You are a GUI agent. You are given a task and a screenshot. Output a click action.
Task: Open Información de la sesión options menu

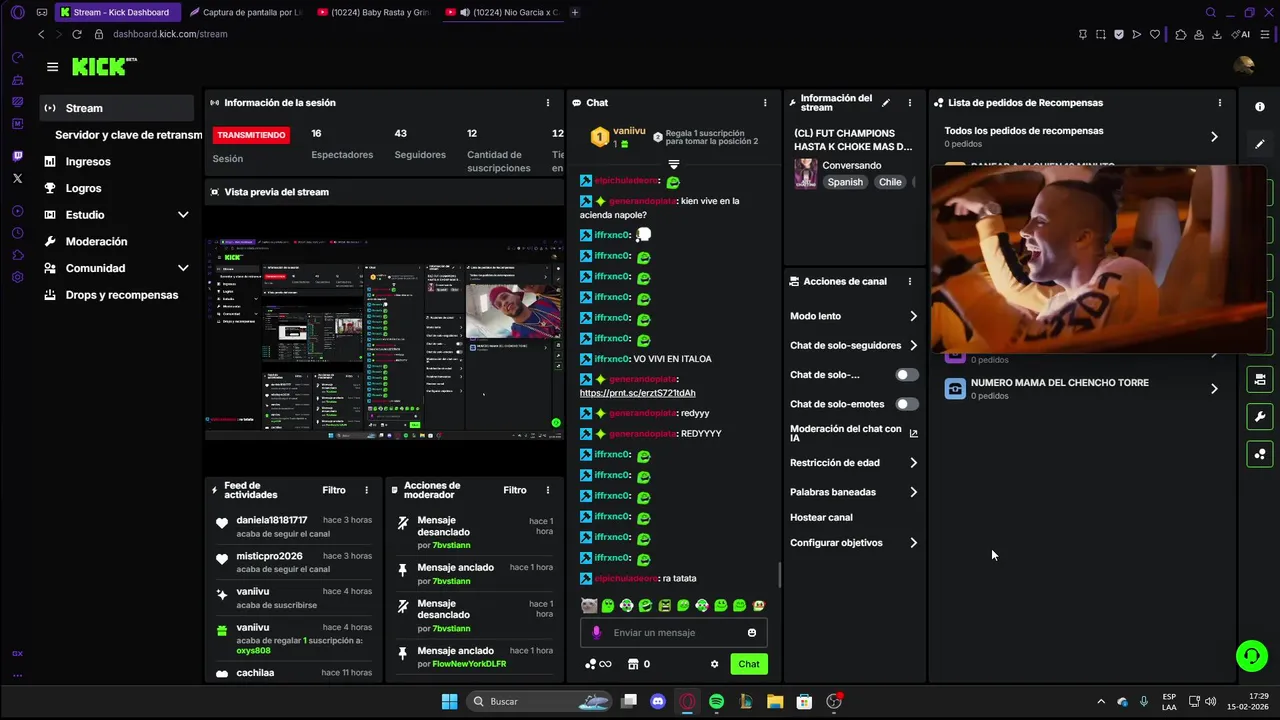coord(547,103)
